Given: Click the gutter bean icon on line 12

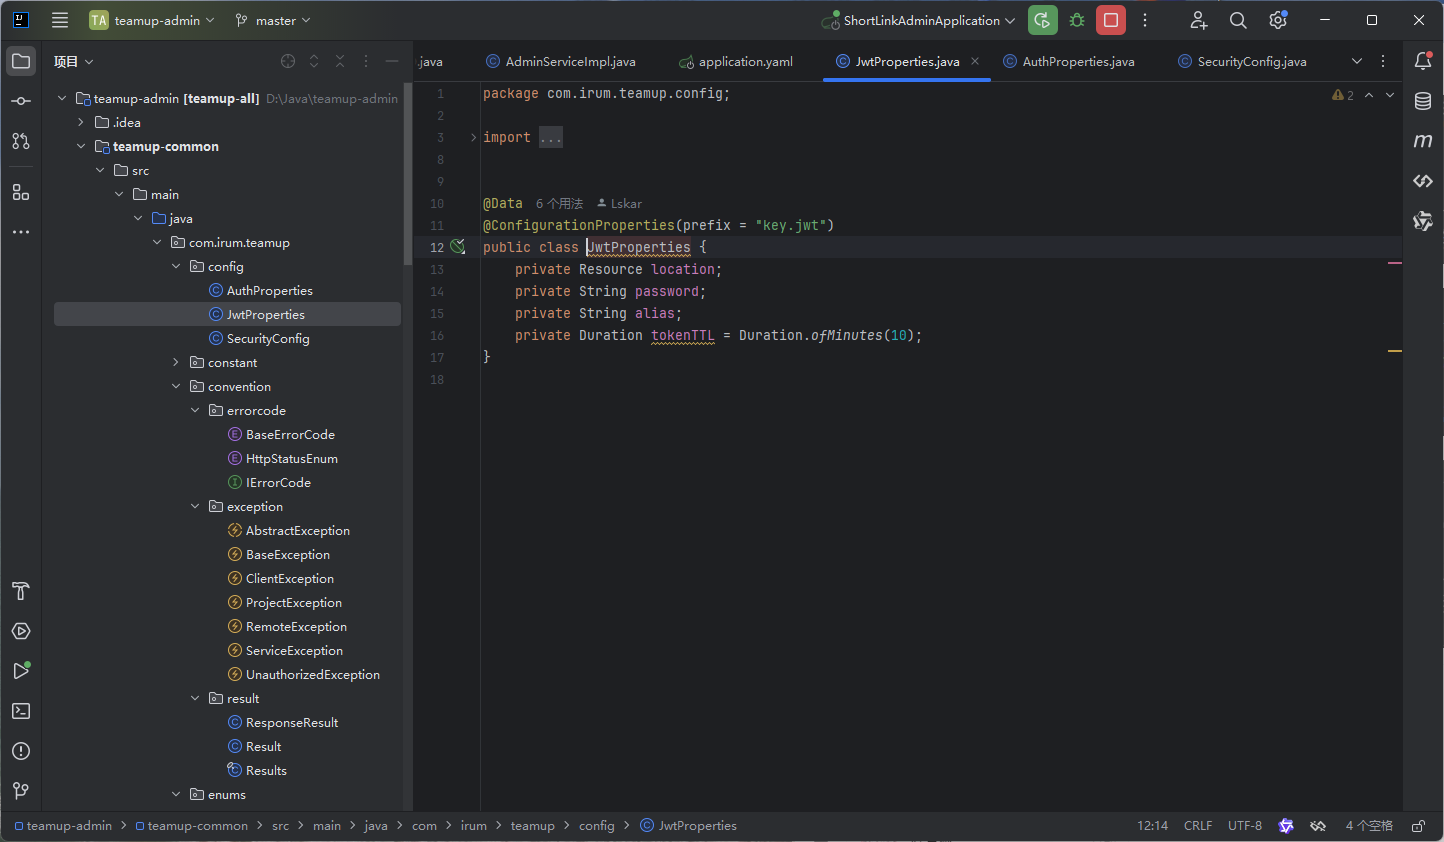Looking at the screenshot, I should coord(458,247).
